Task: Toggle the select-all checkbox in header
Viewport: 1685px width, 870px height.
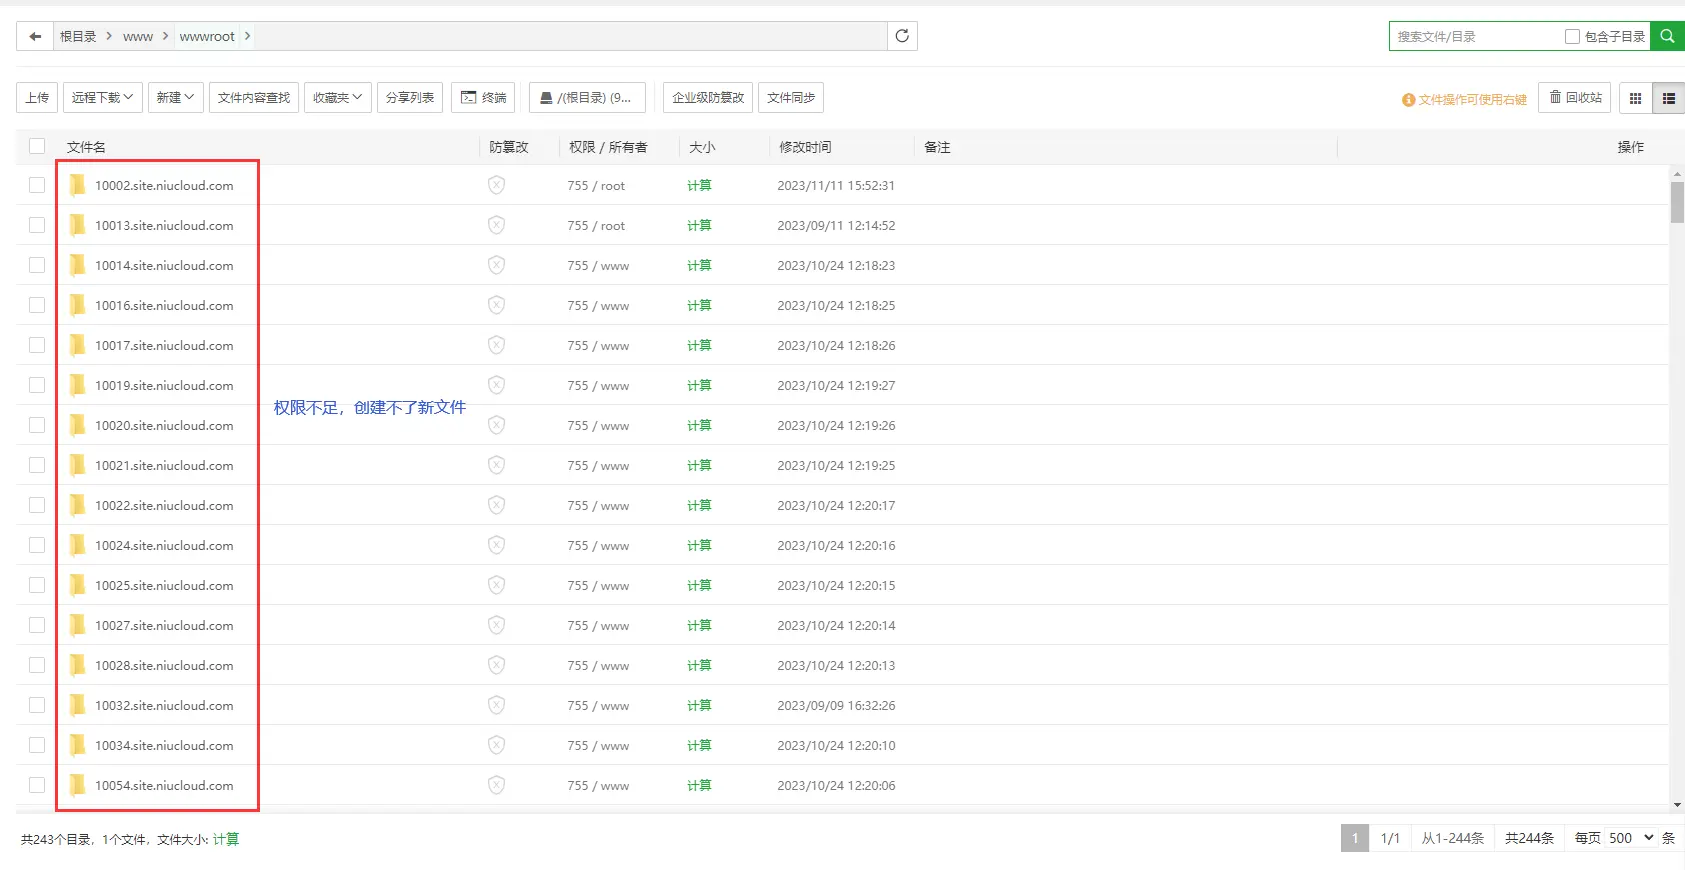Action: (x=37, y=146)
